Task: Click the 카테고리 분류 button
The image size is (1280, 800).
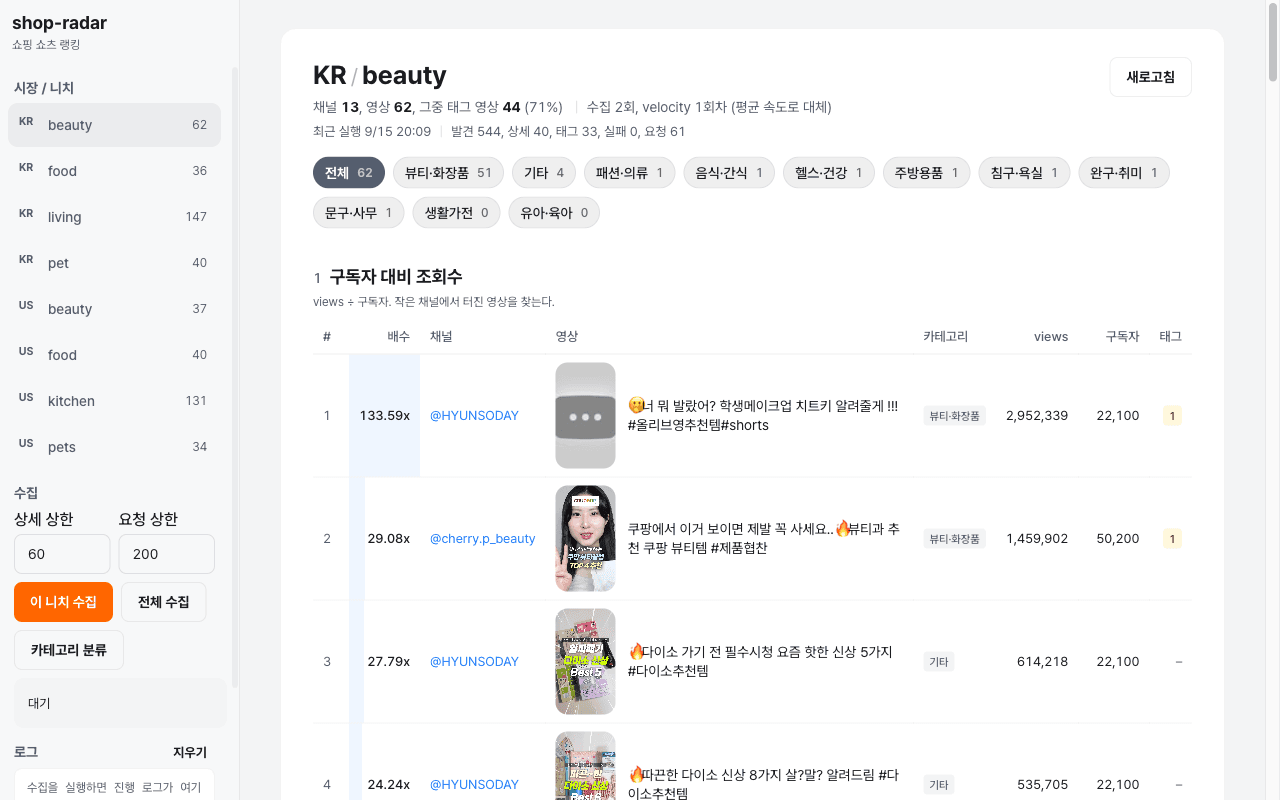Action: point(69,650)
